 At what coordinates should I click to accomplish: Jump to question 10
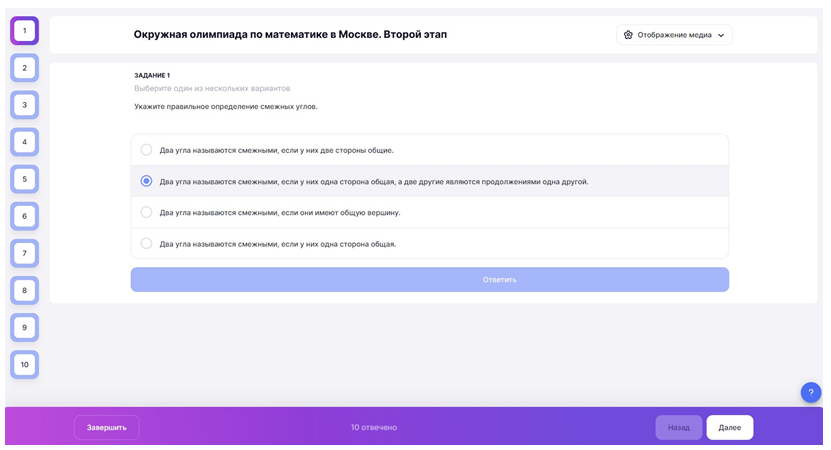pyautogui.click(x=25, y=364)
